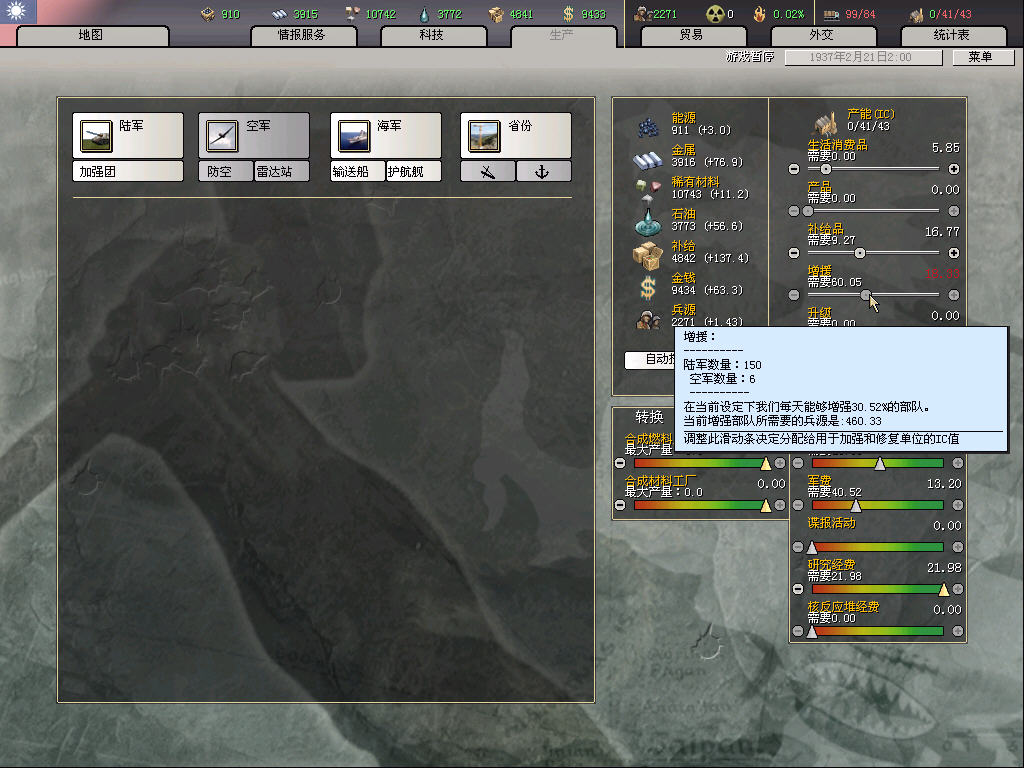Click the transport capacity icon showing 99/84
The width and height of the screenshot is (1024, 768).
(x=831, y=14)
